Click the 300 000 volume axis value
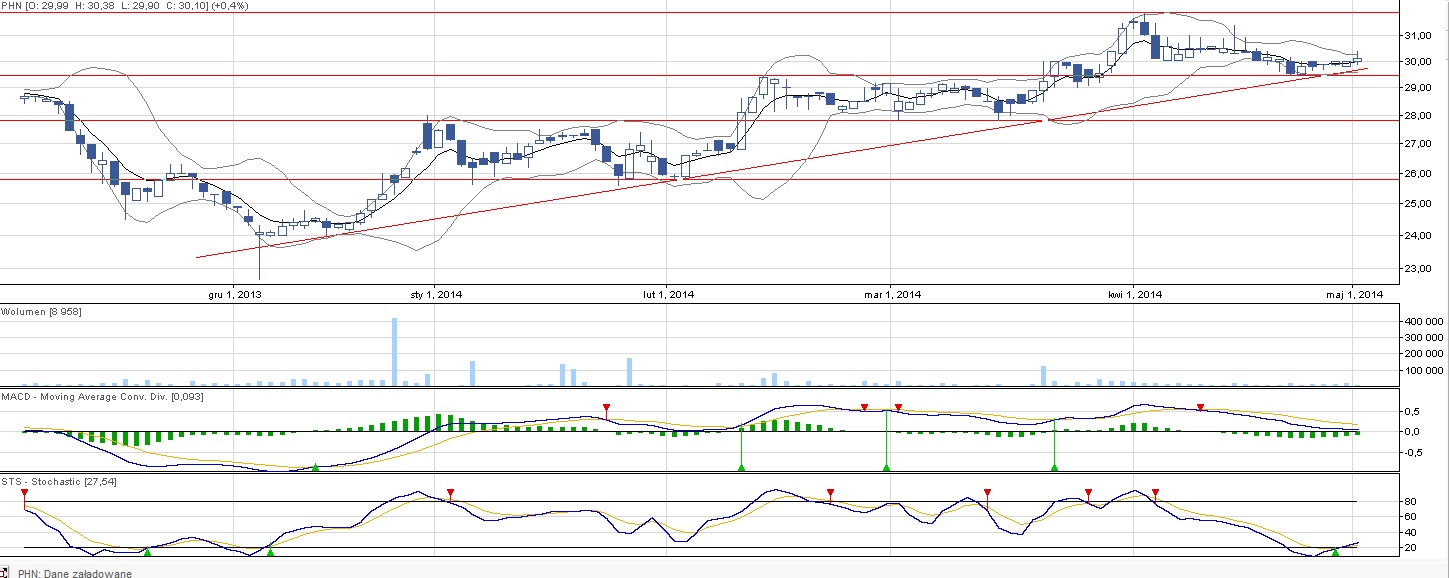 click(x=1425, y=338)
